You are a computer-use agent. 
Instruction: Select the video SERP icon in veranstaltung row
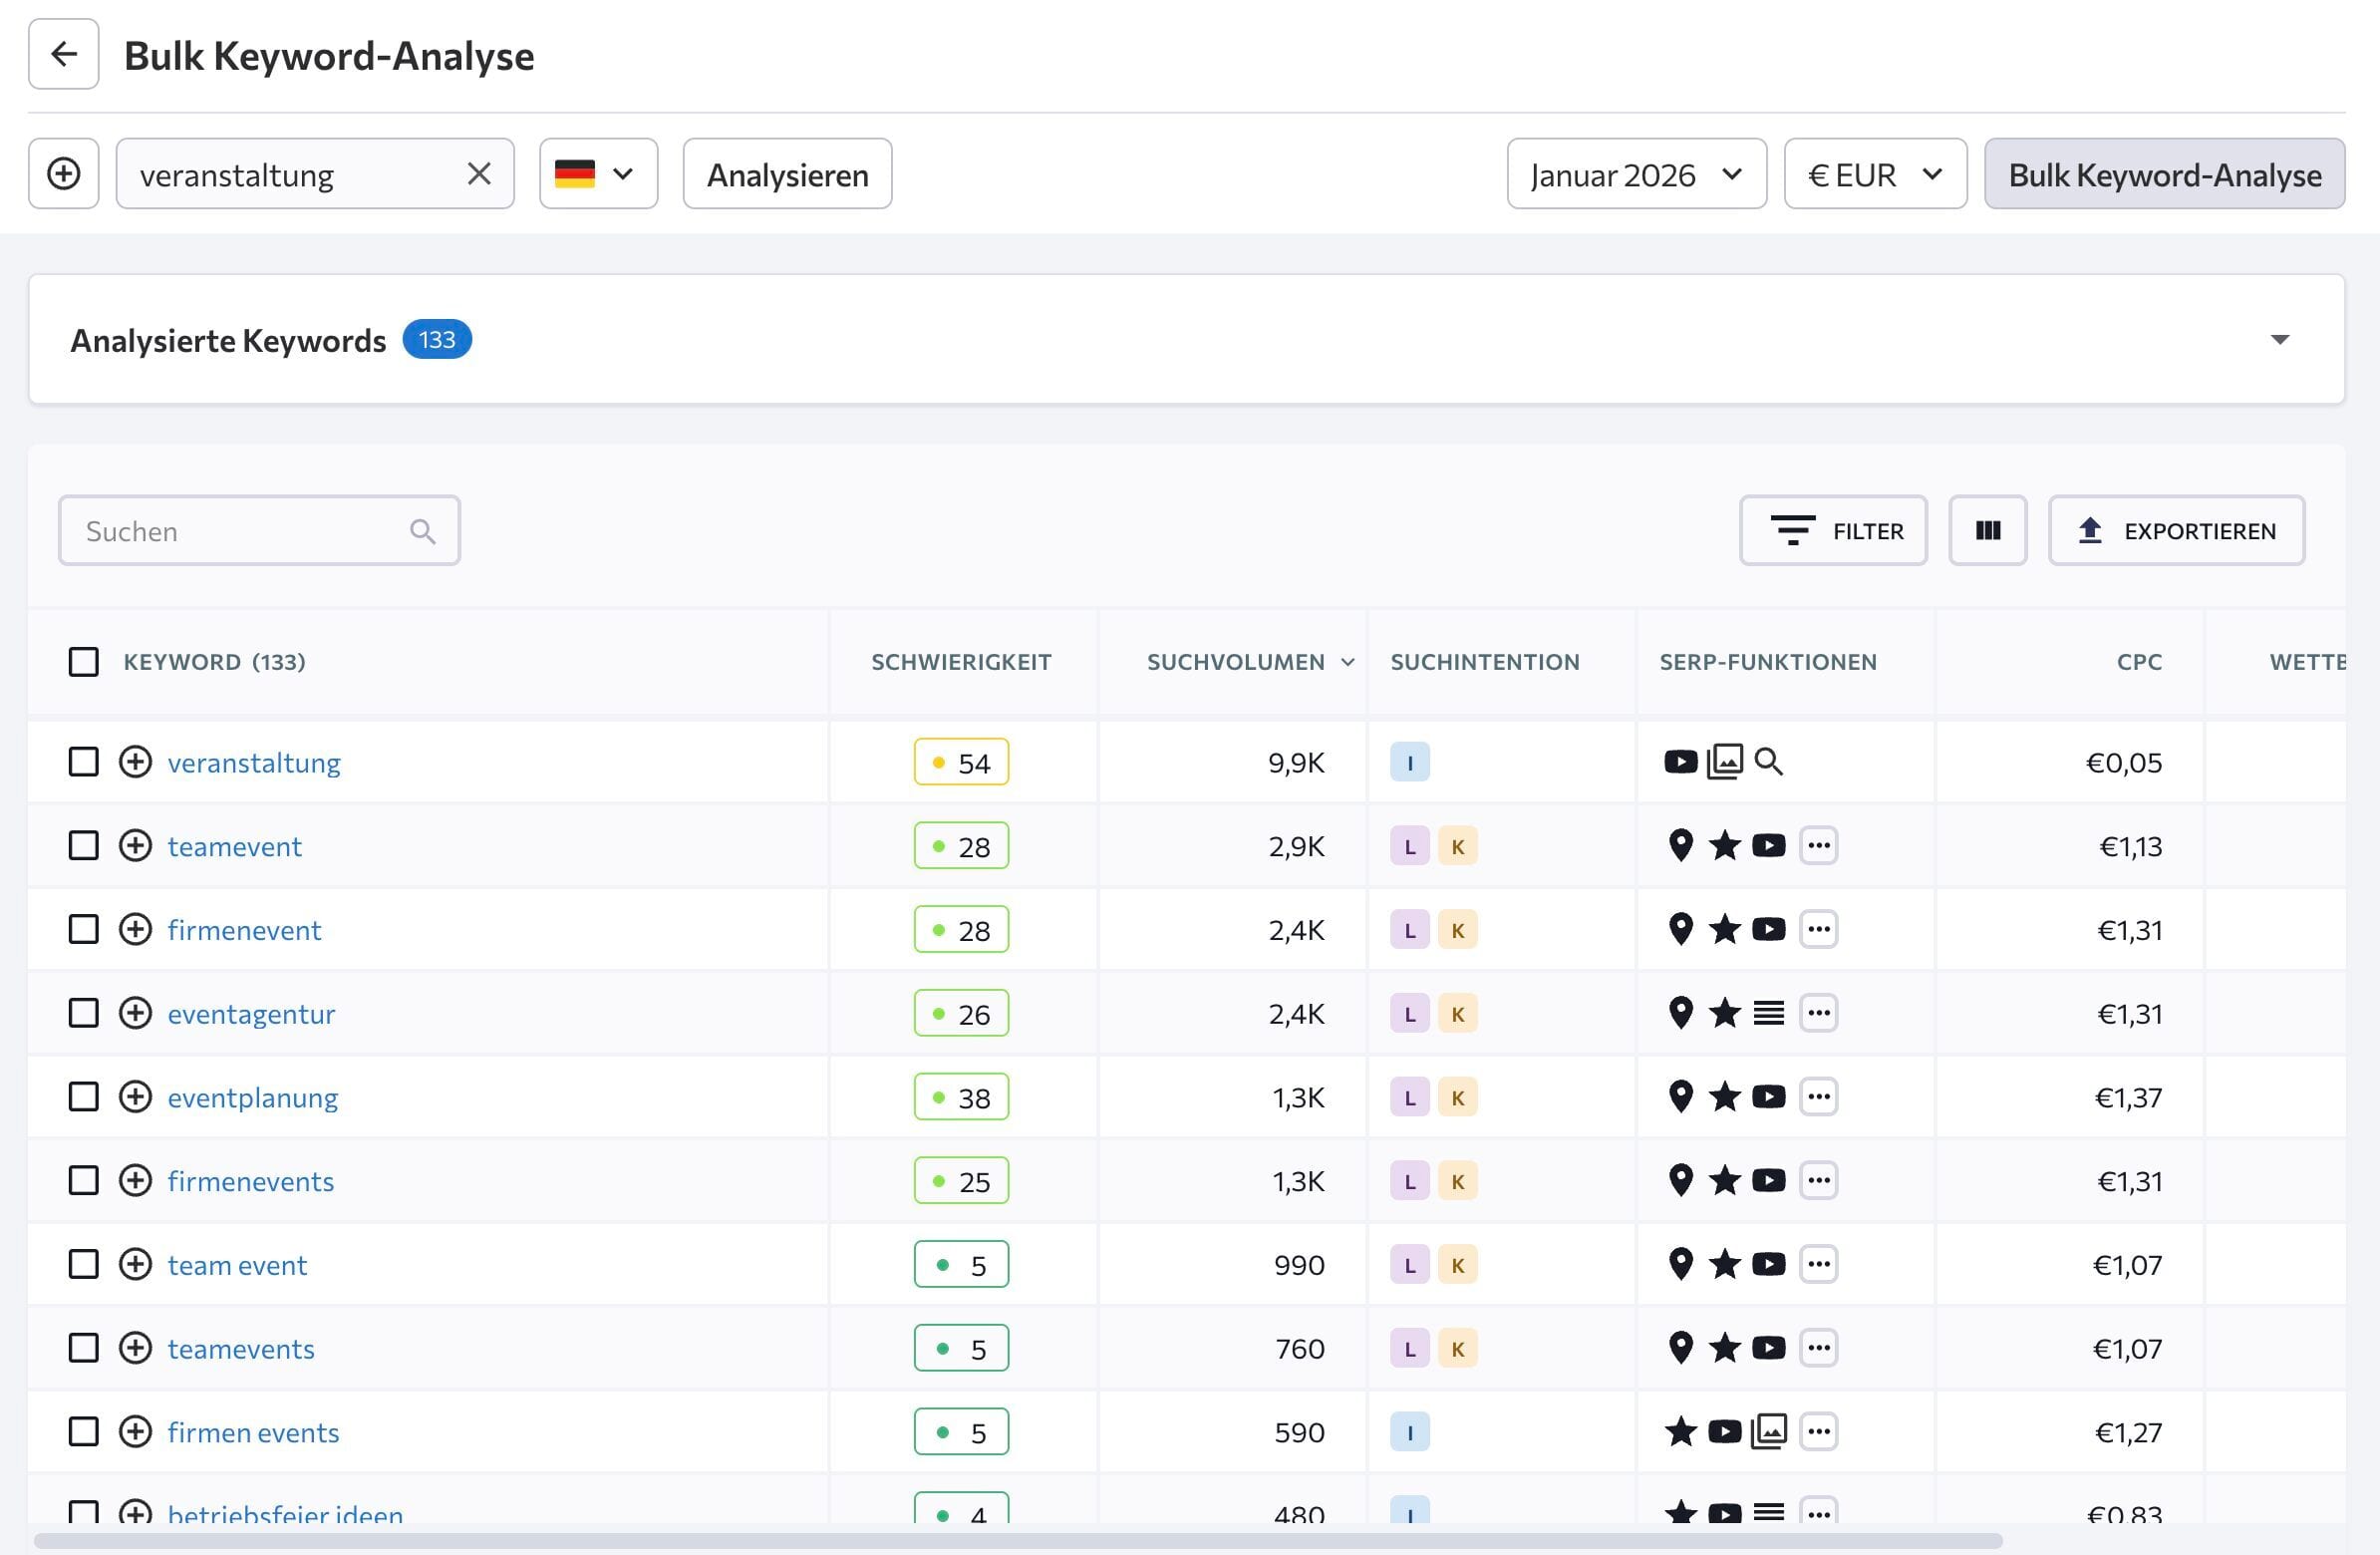1680,761
